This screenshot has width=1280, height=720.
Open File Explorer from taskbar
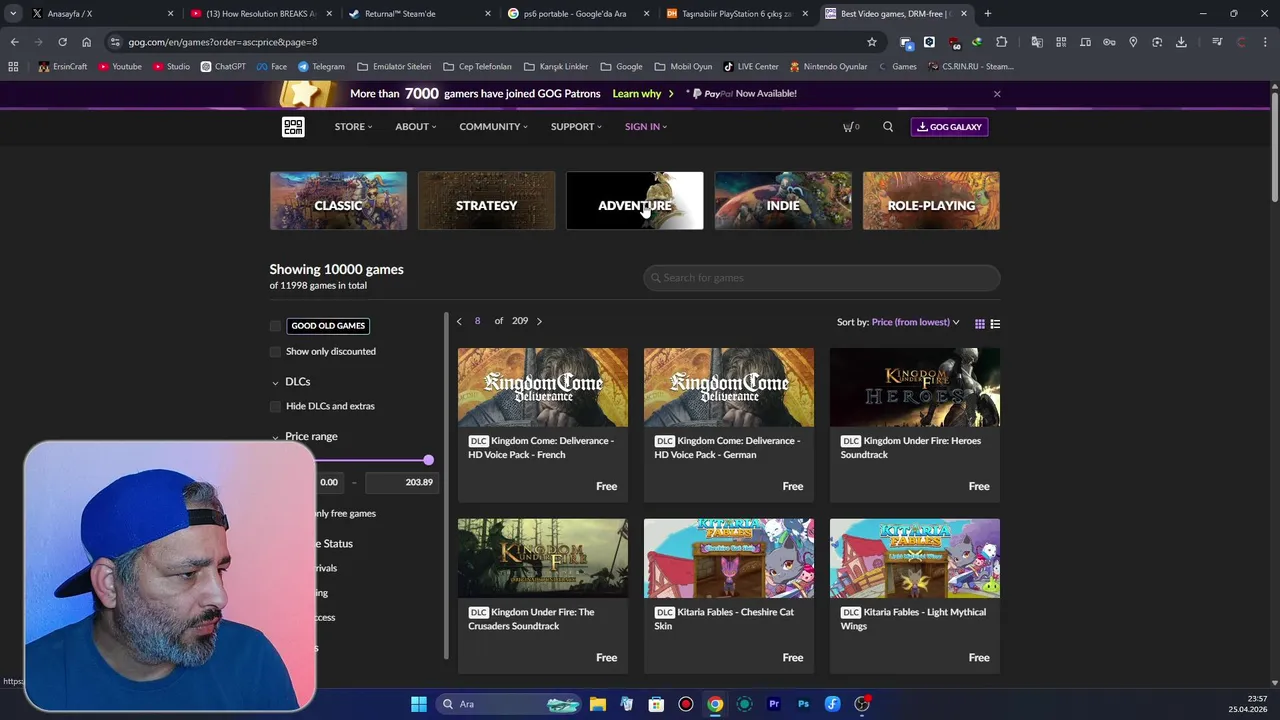(597, 704)
